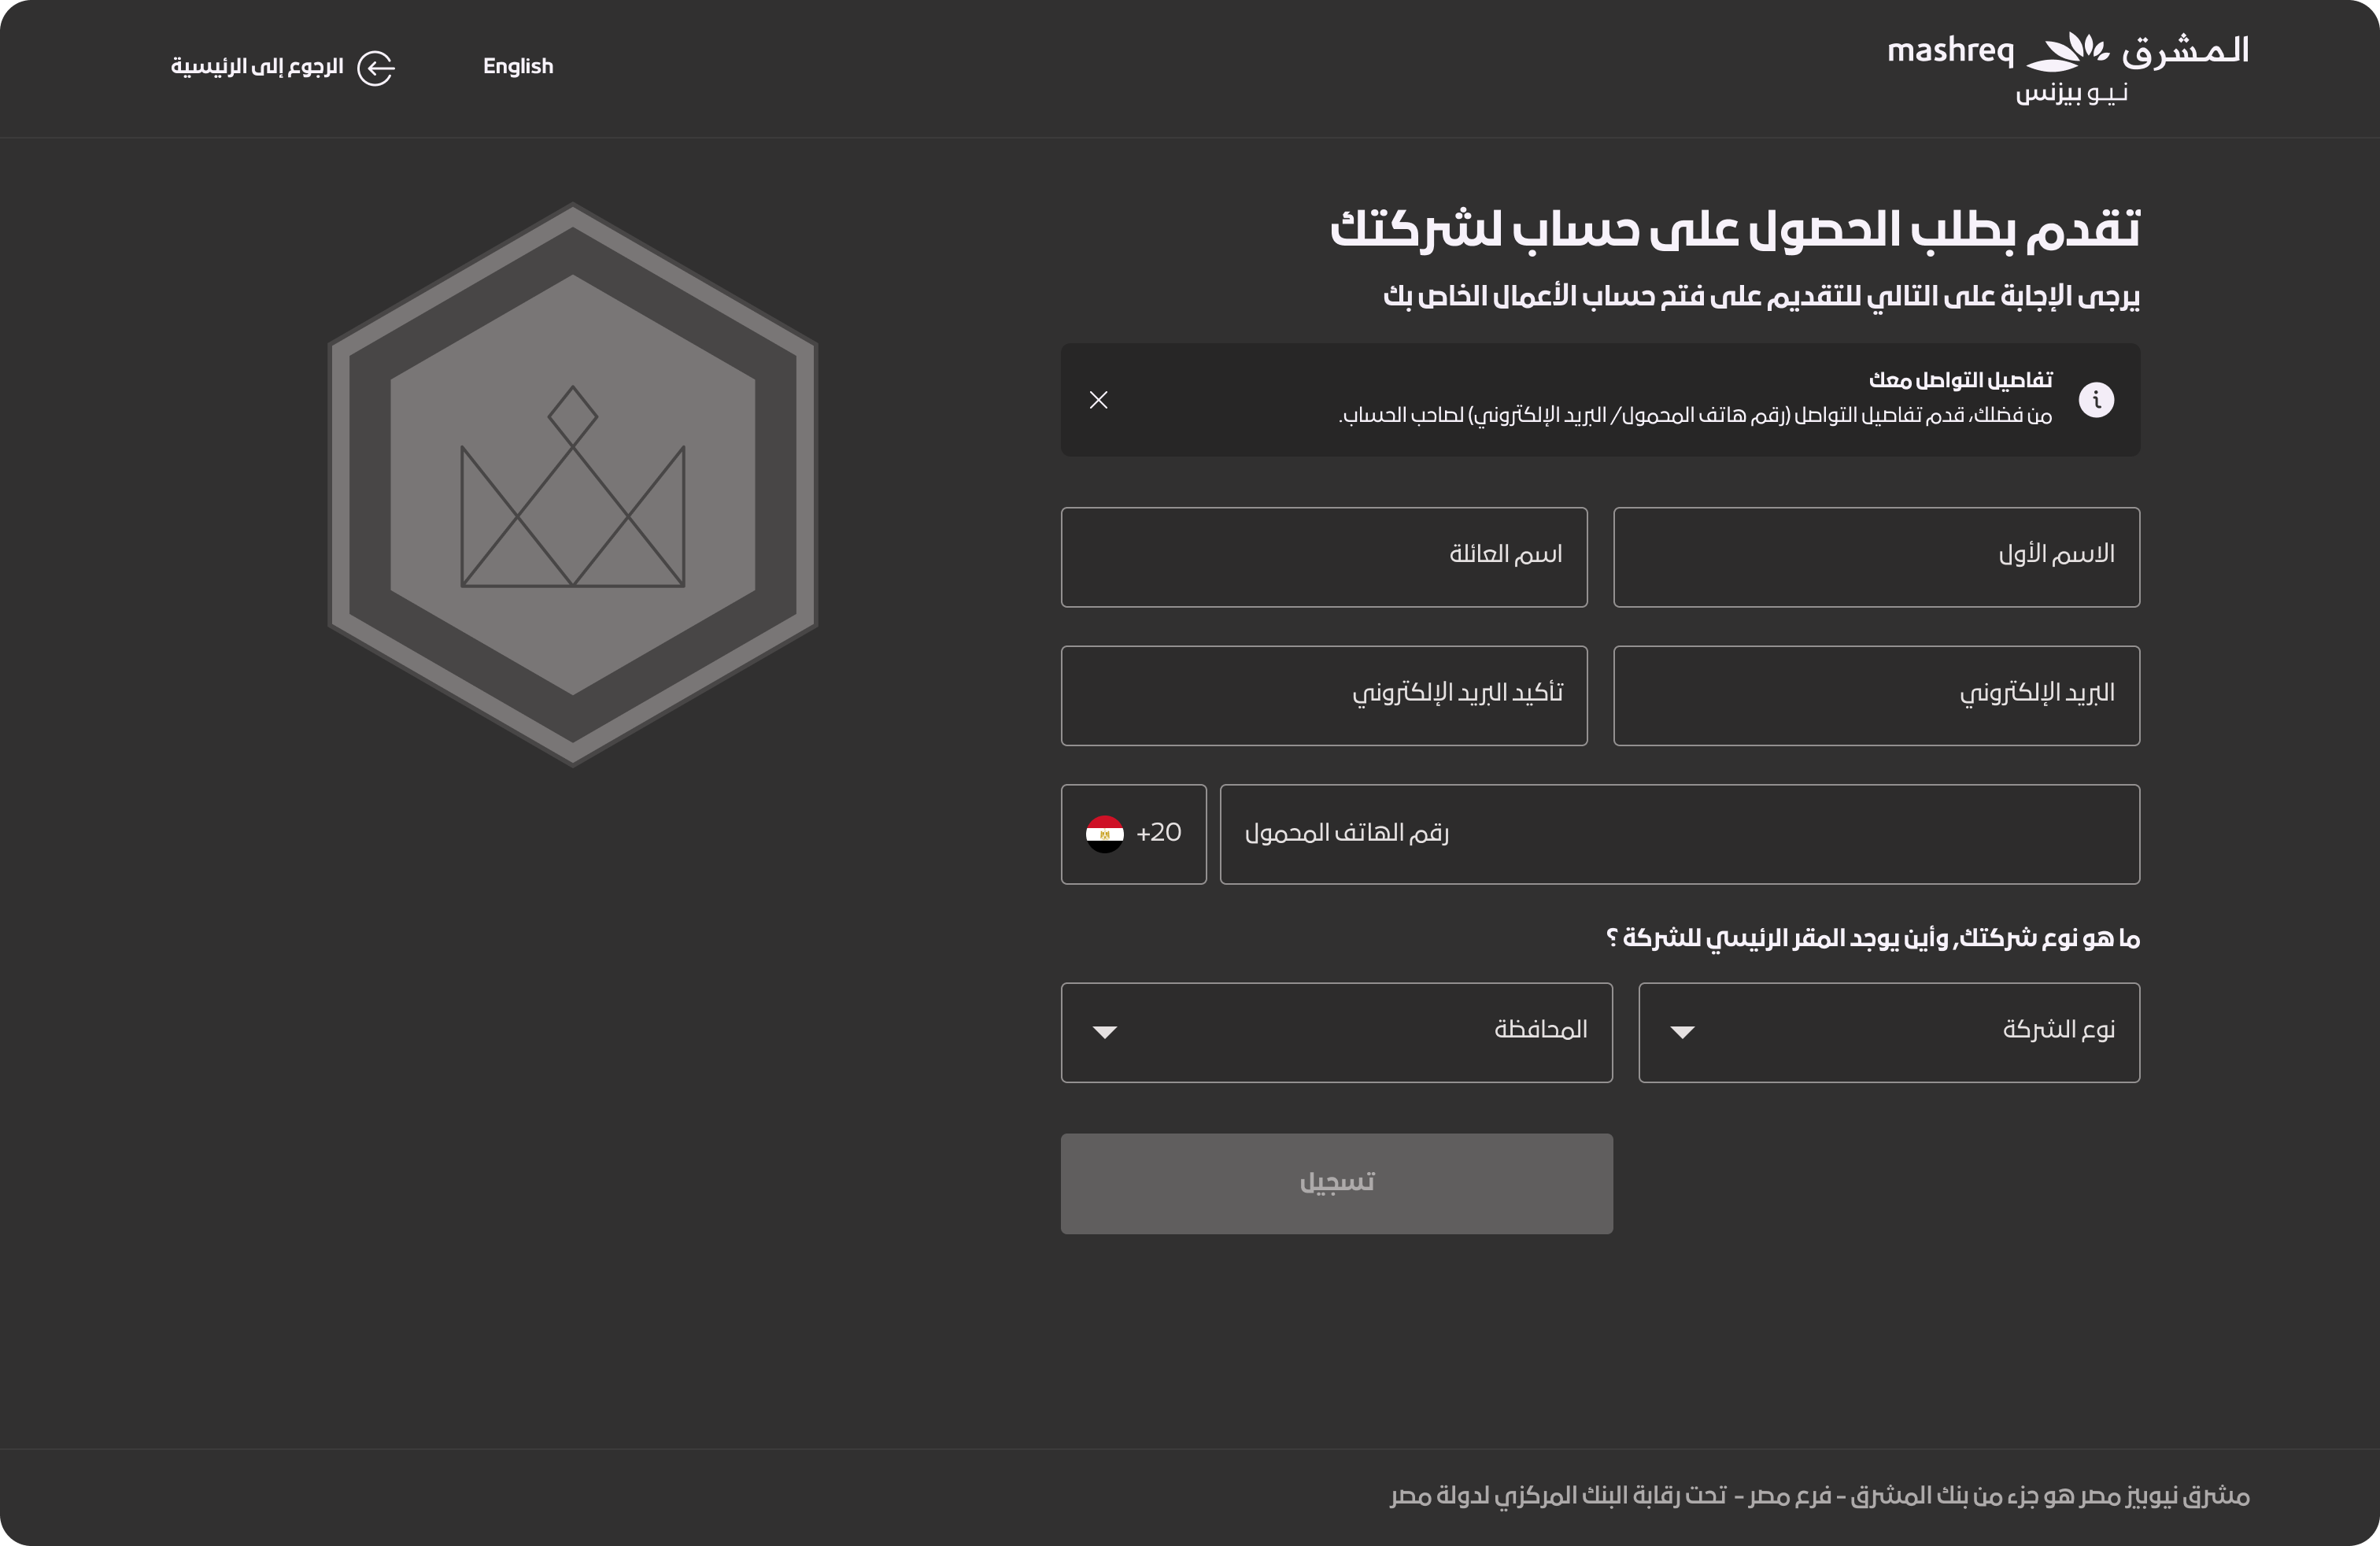Screen dimensions: 2380x1546
Task: Expand the governorate (المحافظة) dropdown arrow
Action: [x=1104, y=1032]
